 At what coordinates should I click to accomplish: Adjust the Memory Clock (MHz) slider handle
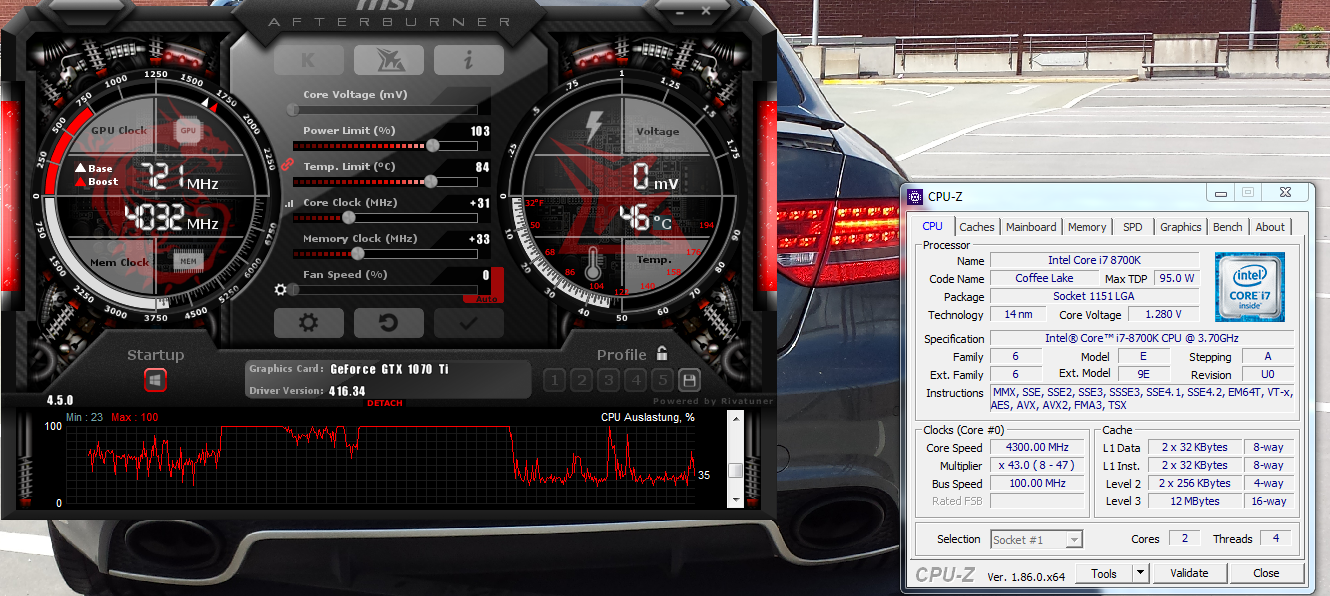click(357, 253)
